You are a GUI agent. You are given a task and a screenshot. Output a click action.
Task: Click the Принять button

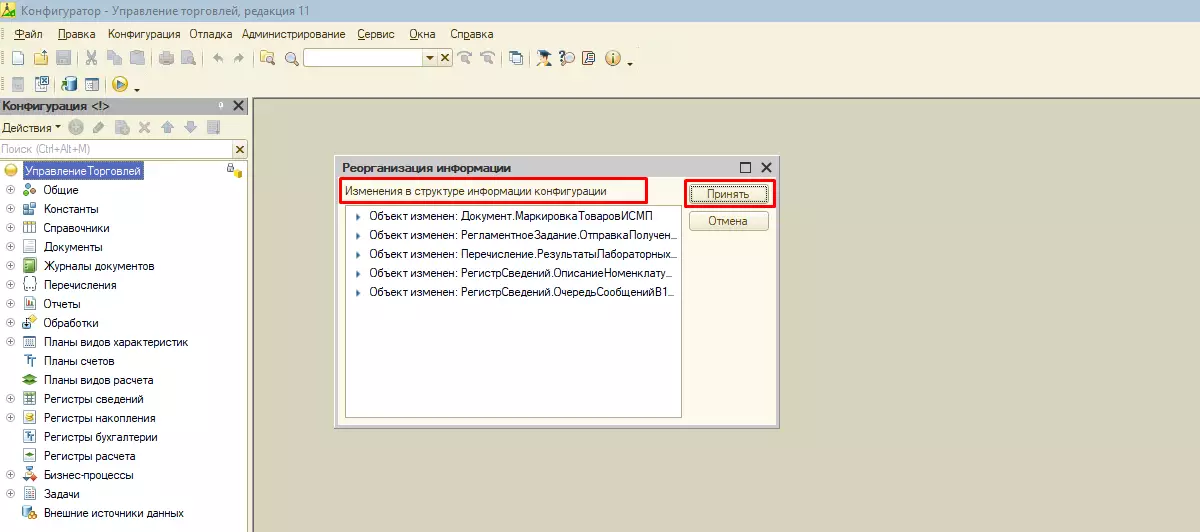(728, 194)
